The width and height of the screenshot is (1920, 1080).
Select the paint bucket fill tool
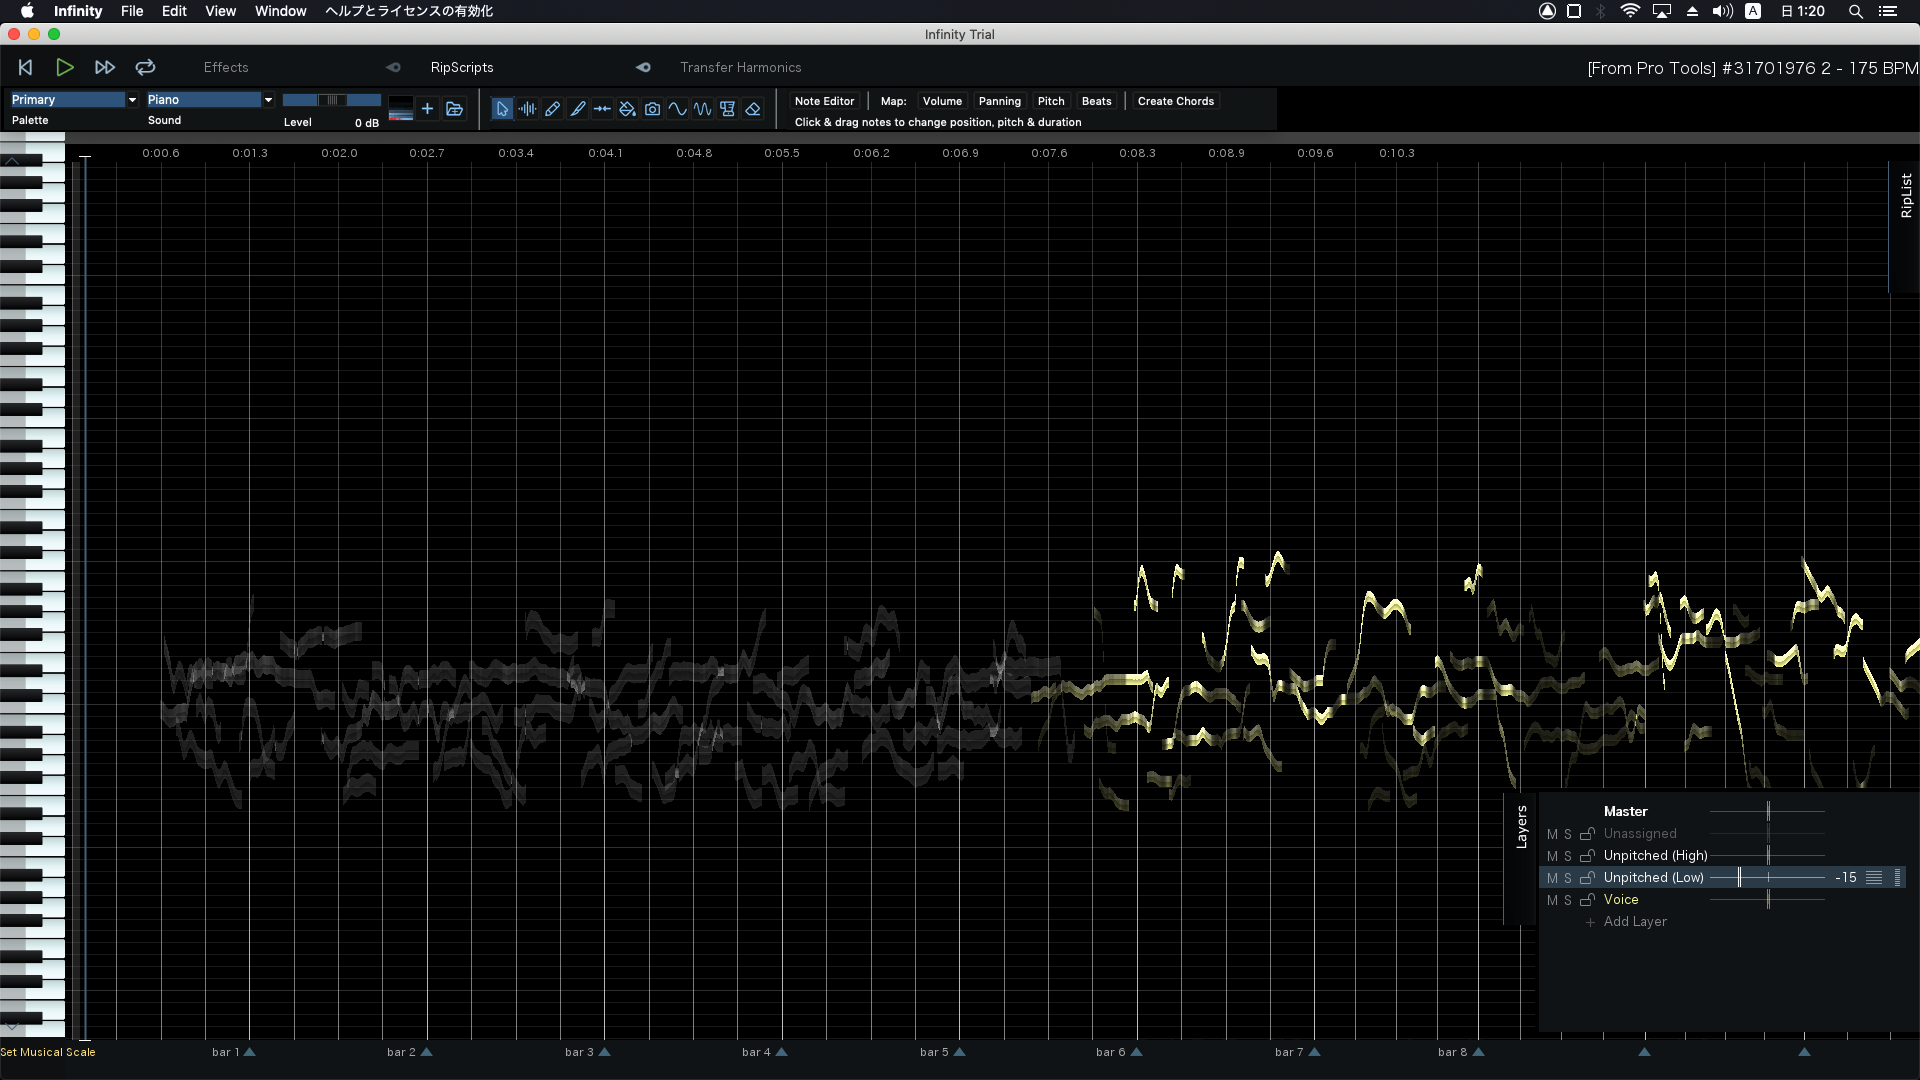[627, 109]
